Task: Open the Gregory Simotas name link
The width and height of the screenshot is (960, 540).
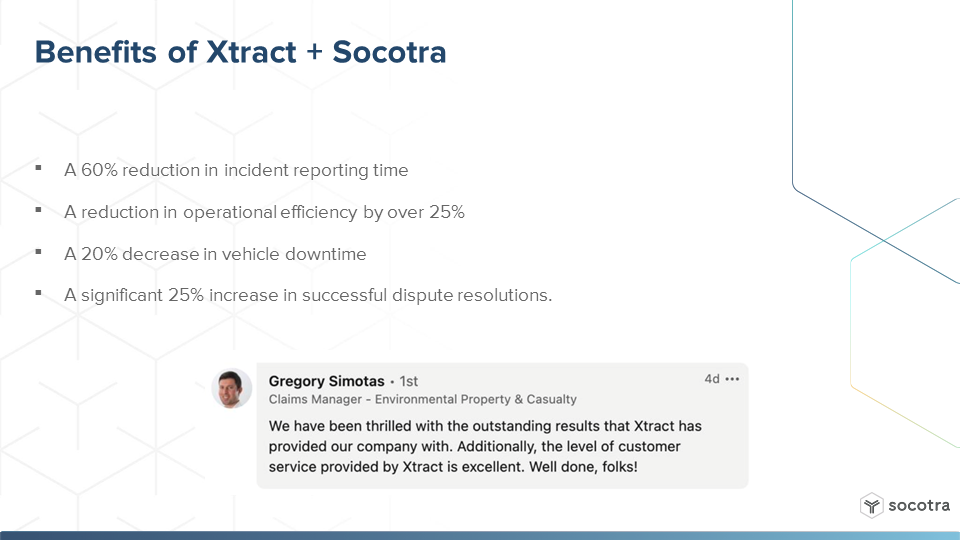Action: pyautogui.click(x=326, y=381)
